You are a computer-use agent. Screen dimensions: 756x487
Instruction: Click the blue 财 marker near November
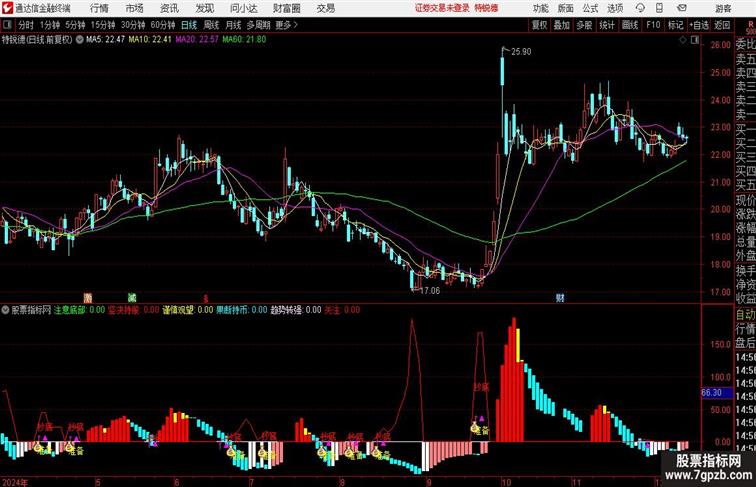(560, 298)
